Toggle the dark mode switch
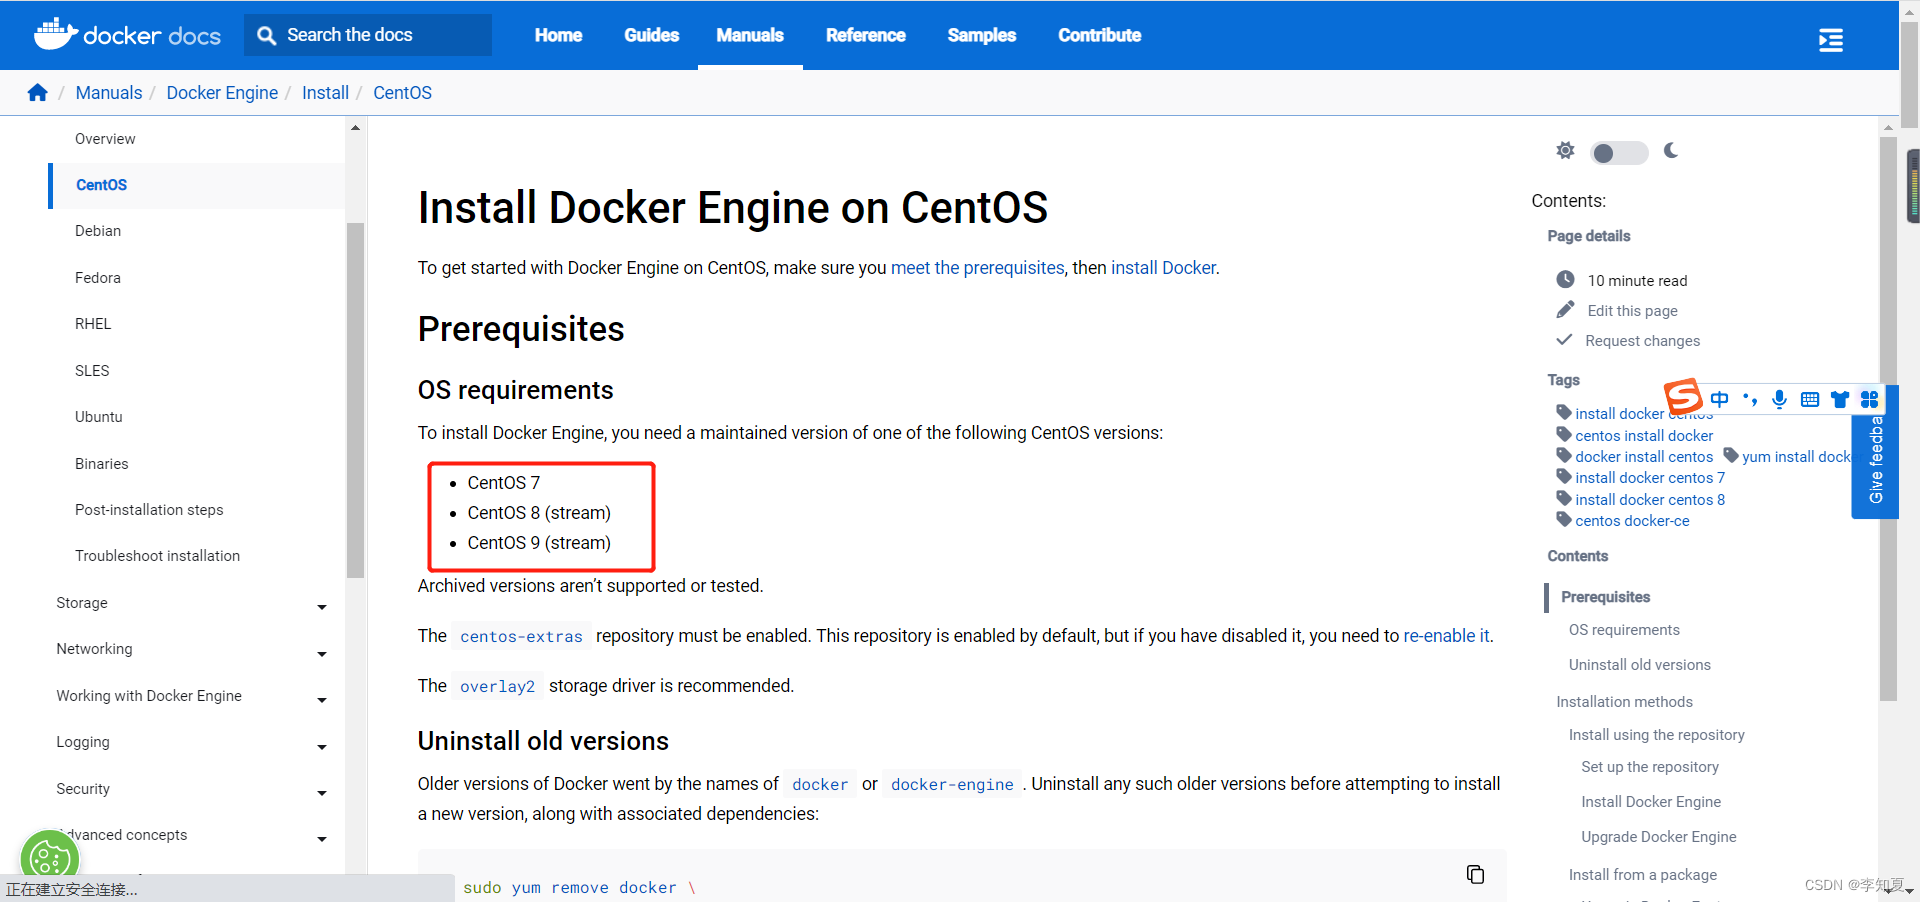The image size is (1920, 902). click(1619, 153)
